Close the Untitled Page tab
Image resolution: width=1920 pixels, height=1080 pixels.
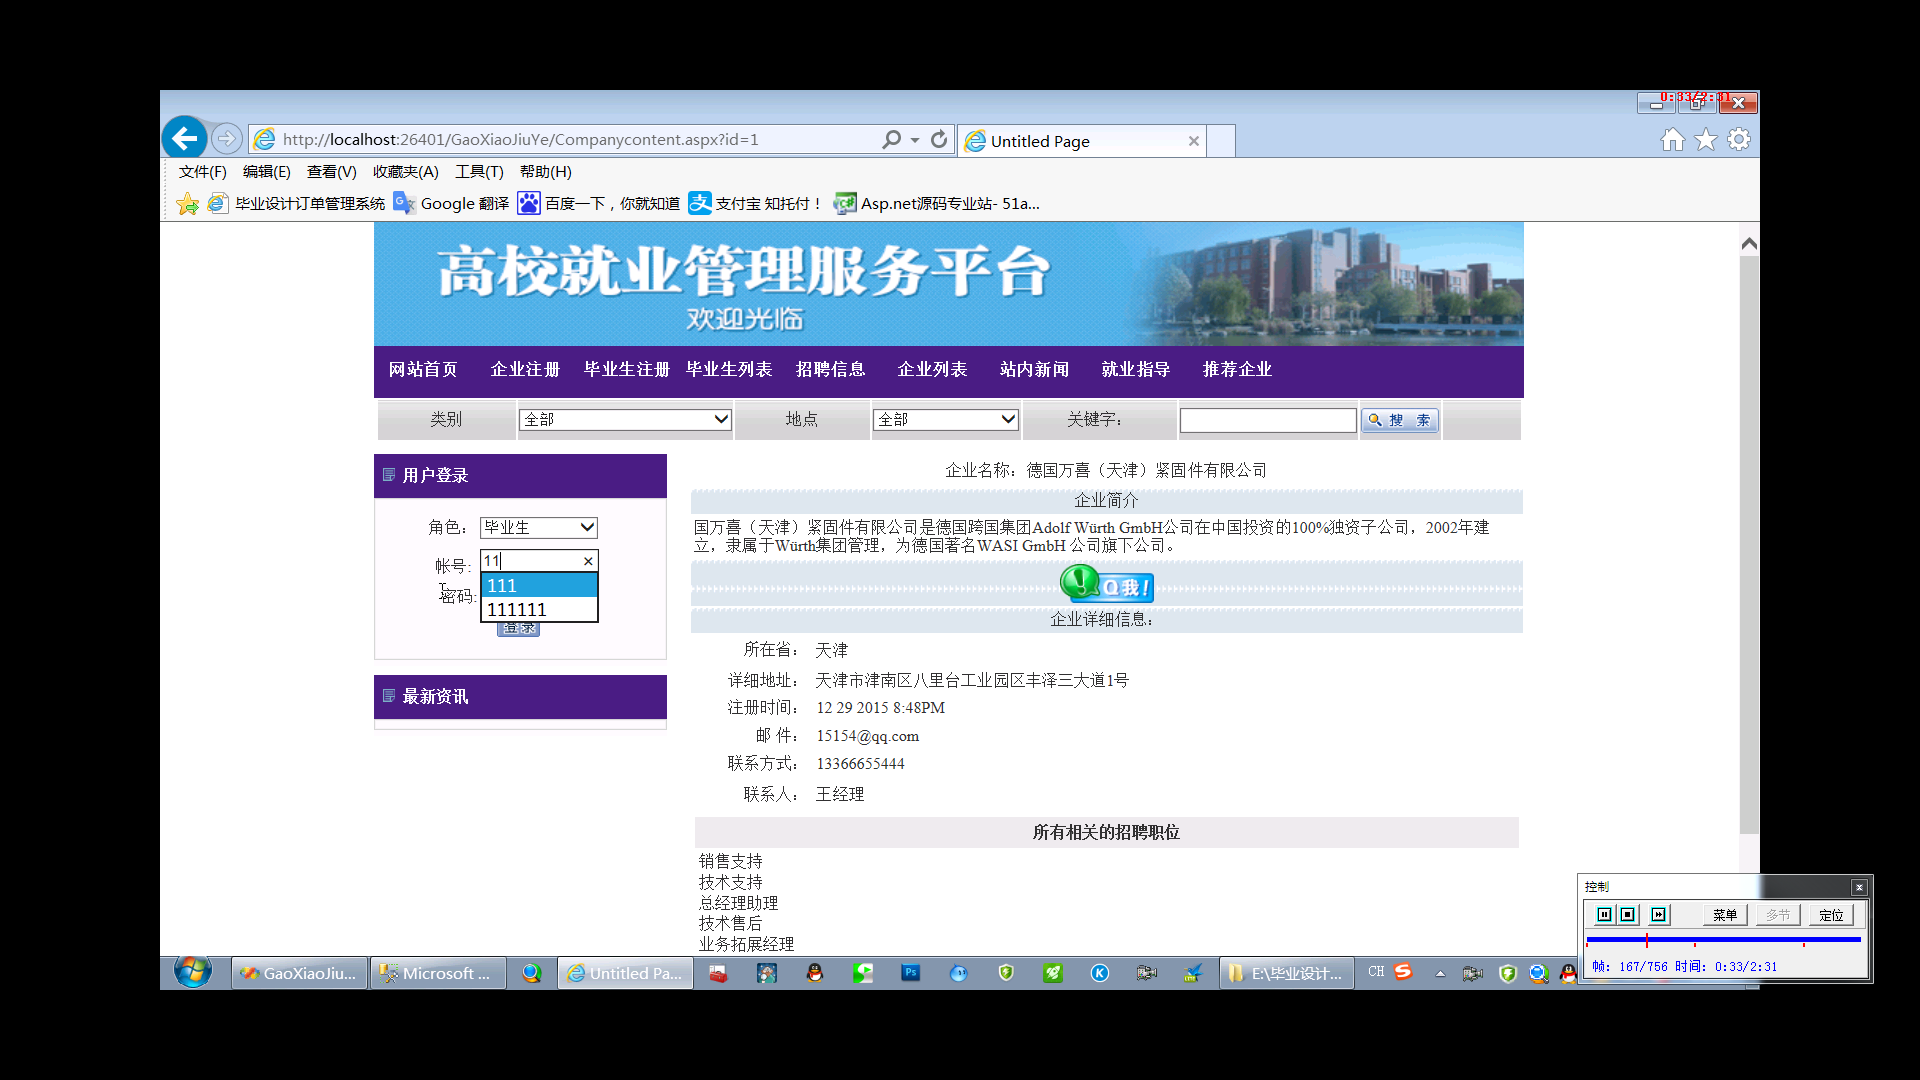pos(1193,141)
